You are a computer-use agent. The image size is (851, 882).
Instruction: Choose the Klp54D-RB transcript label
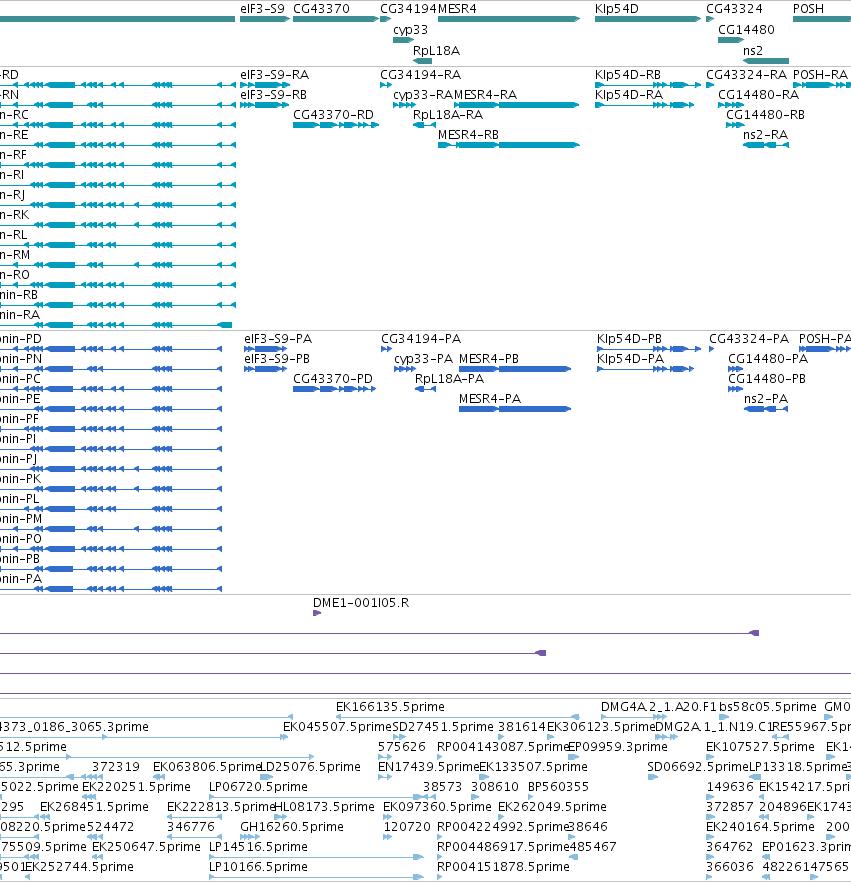[x=628, y=75]
